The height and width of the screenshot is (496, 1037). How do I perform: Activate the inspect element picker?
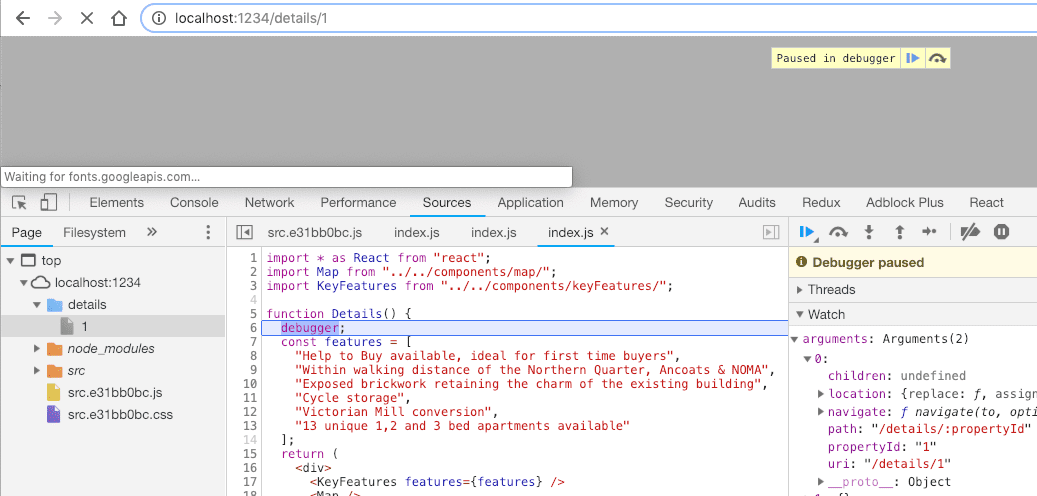[20, 202]
